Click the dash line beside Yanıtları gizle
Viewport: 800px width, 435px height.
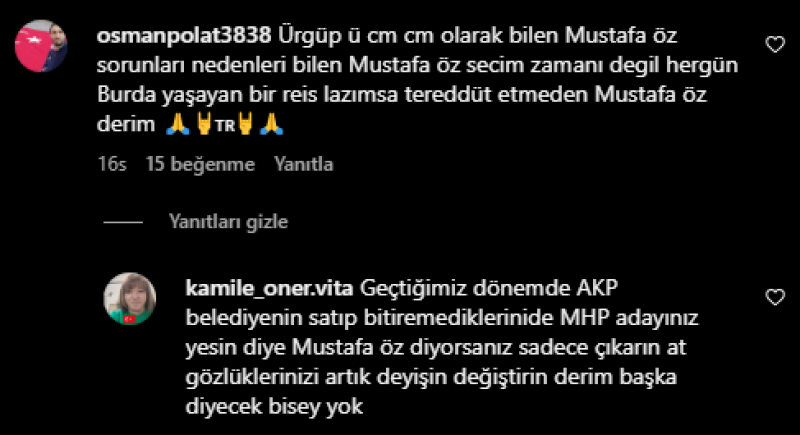123,222
